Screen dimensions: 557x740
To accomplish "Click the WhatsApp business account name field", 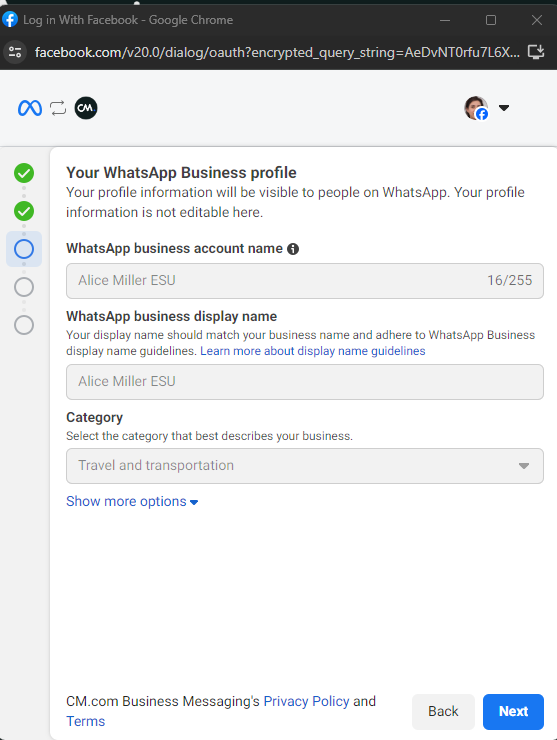I will [305, 281].
